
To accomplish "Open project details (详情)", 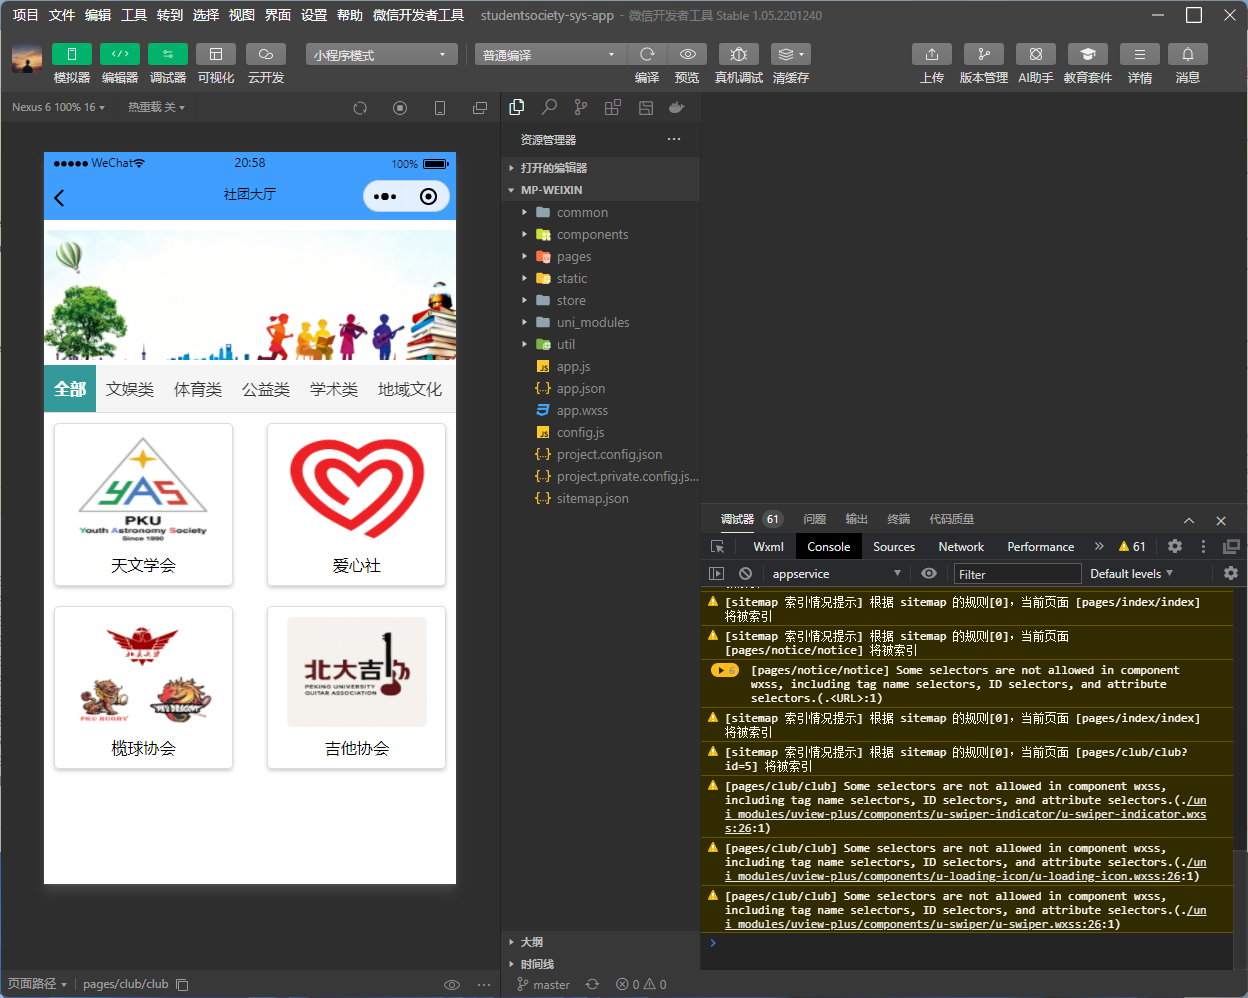I will pos(1140,54).
